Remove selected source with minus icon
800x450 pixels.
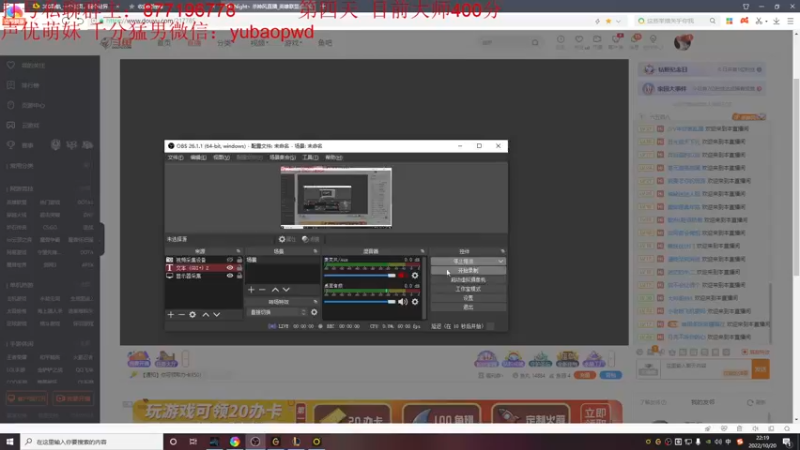coord(181,314)
